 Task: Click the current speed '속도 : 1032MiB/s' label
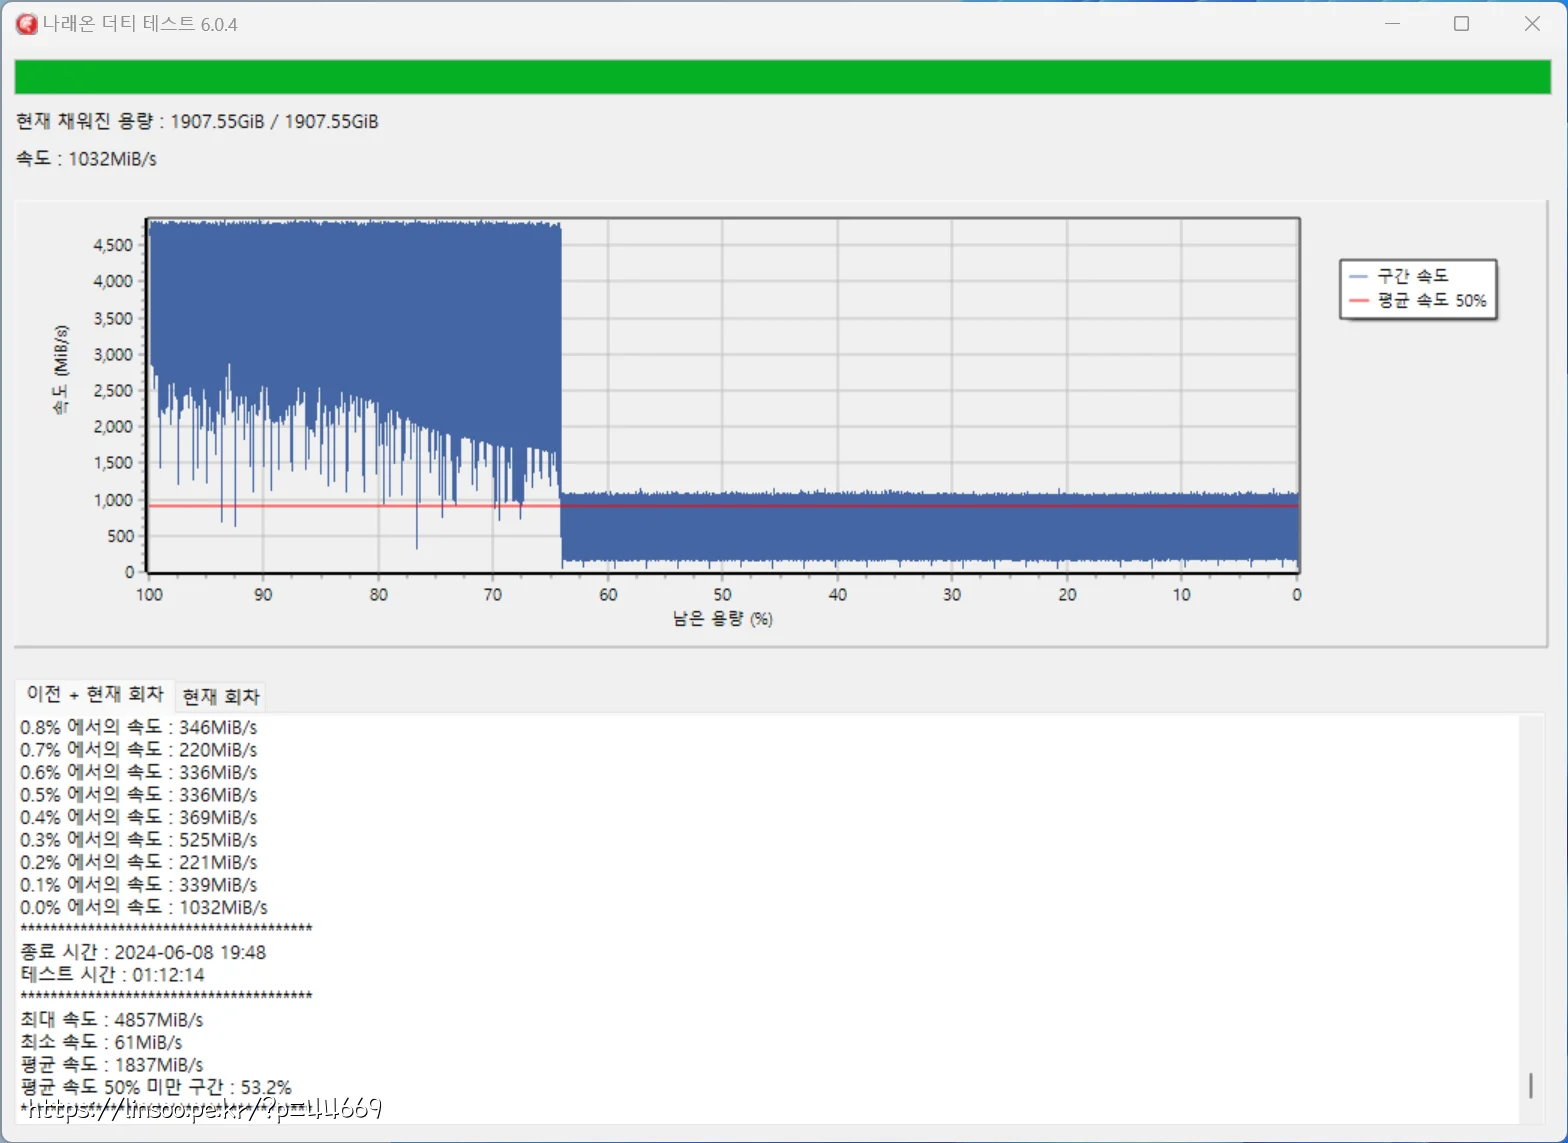point(86,159)
